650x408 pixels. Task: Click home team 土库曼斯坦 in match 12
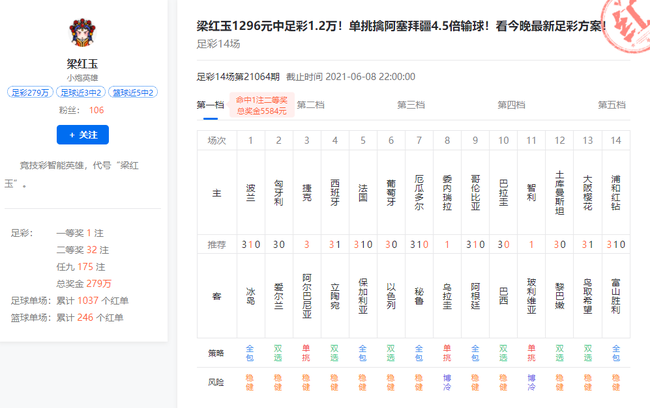point(560,193)
